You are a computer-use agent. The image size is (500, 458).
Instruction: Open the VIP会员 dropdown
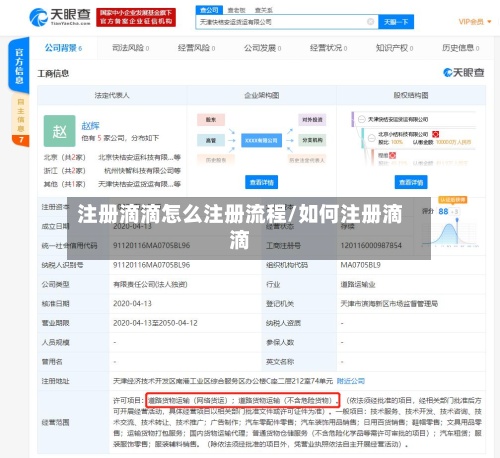[475, 22]
